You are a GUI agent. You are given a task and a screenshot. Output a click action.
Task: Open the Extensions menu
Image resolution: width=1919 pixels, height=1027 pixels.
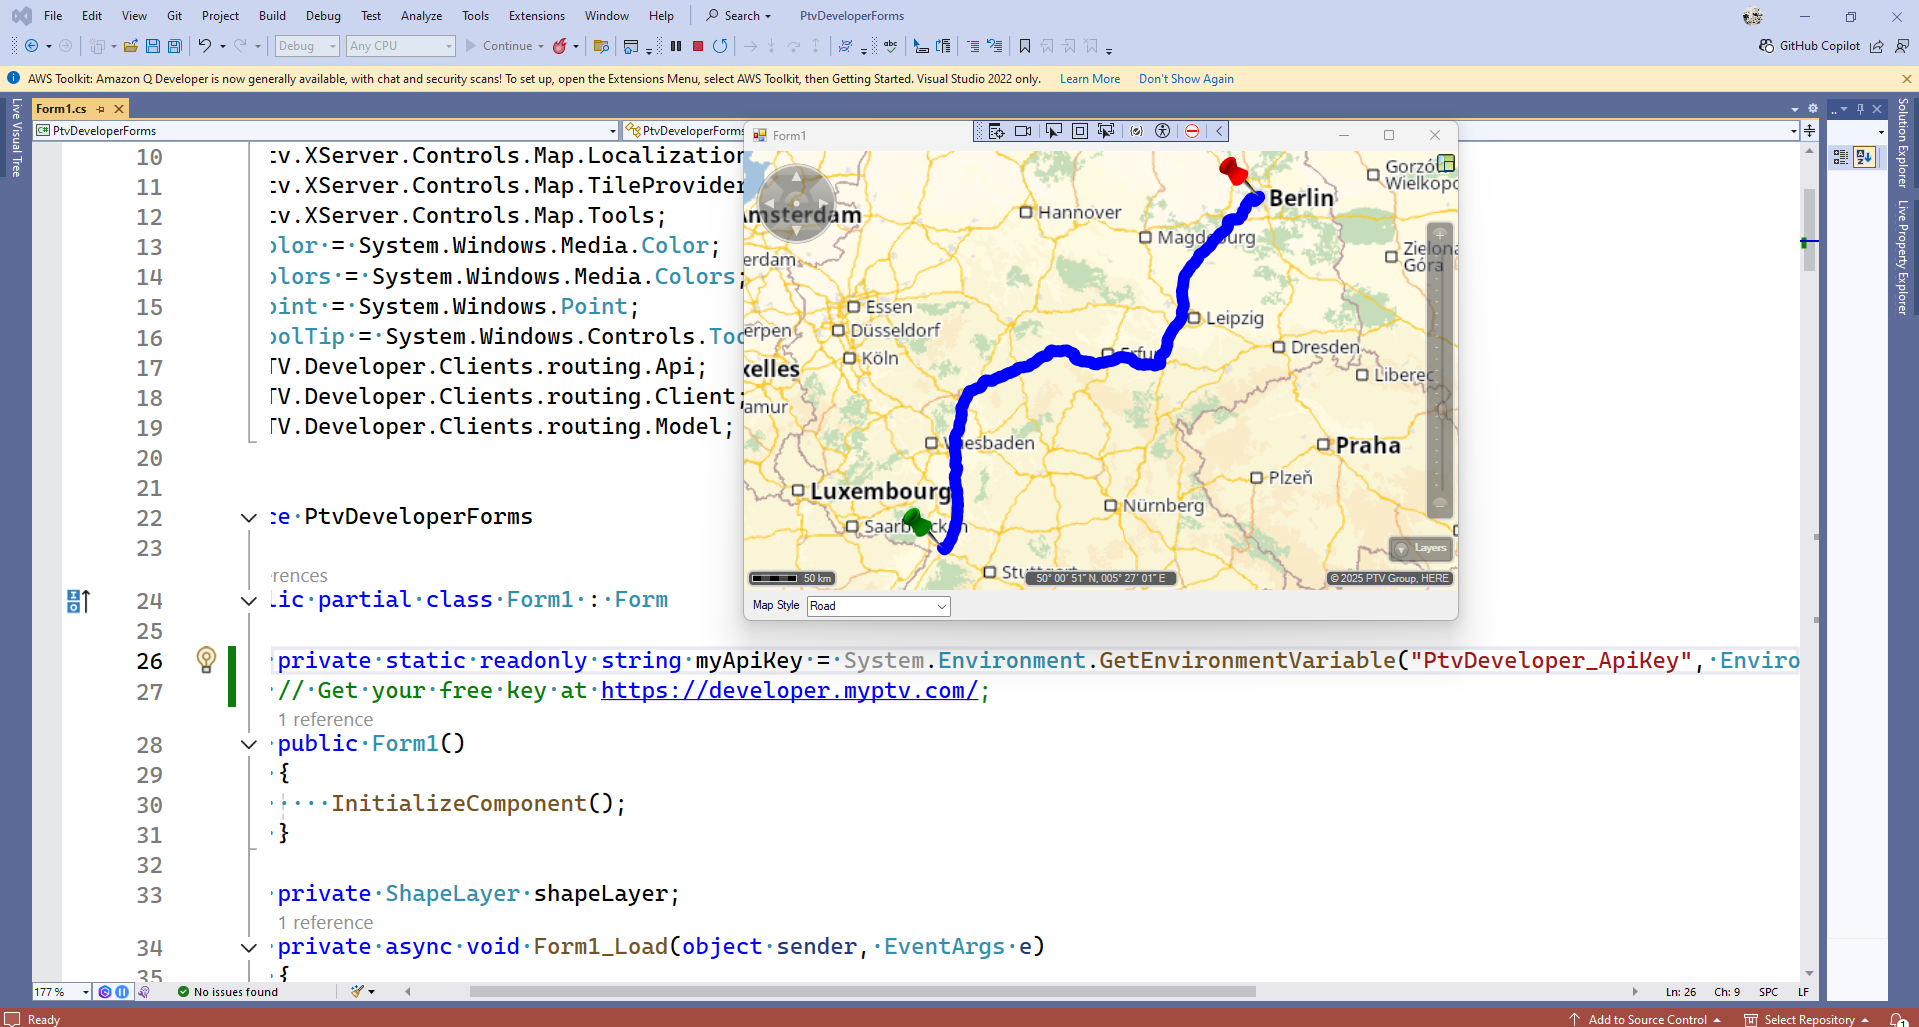click(536, 16)
